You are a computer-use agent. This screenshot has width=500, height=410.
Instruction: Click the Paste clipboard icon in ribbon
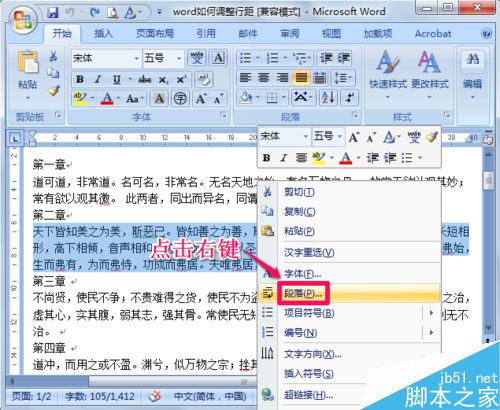click(x=28, y=61)
